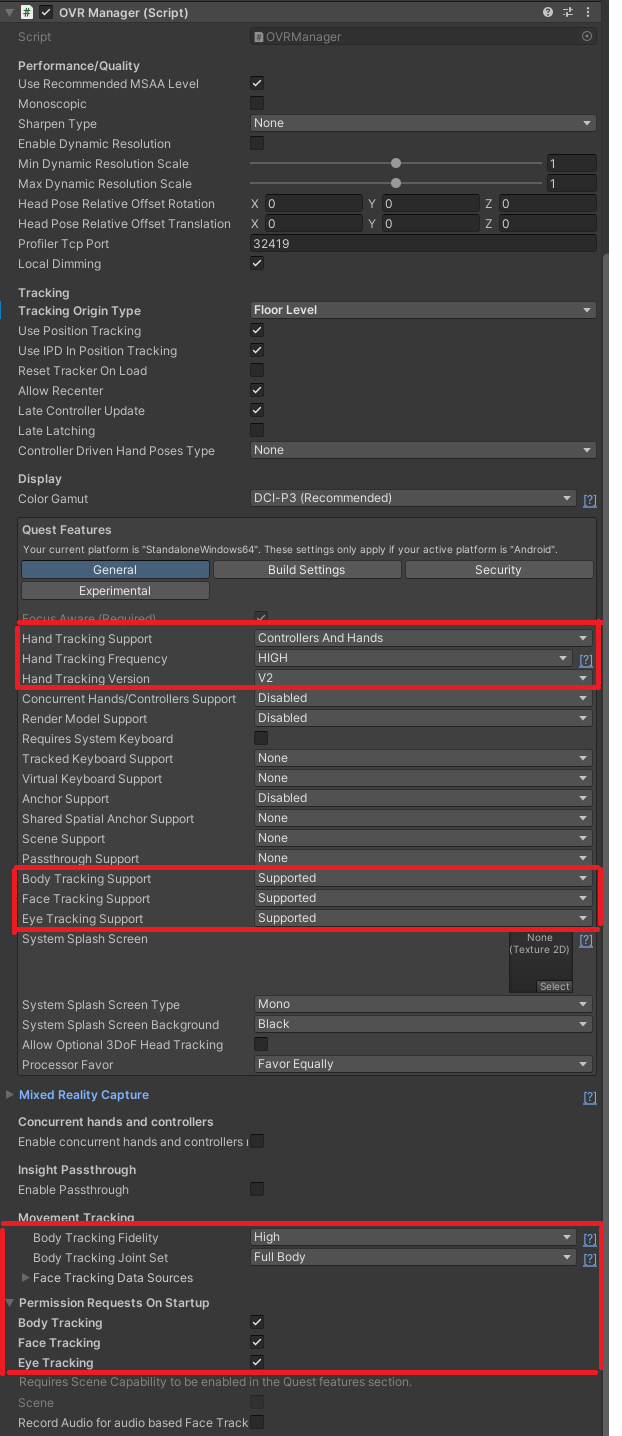Viewport: 622px width, 1436px height.
Task: Switch to the General tab
Action: [115, 569]
